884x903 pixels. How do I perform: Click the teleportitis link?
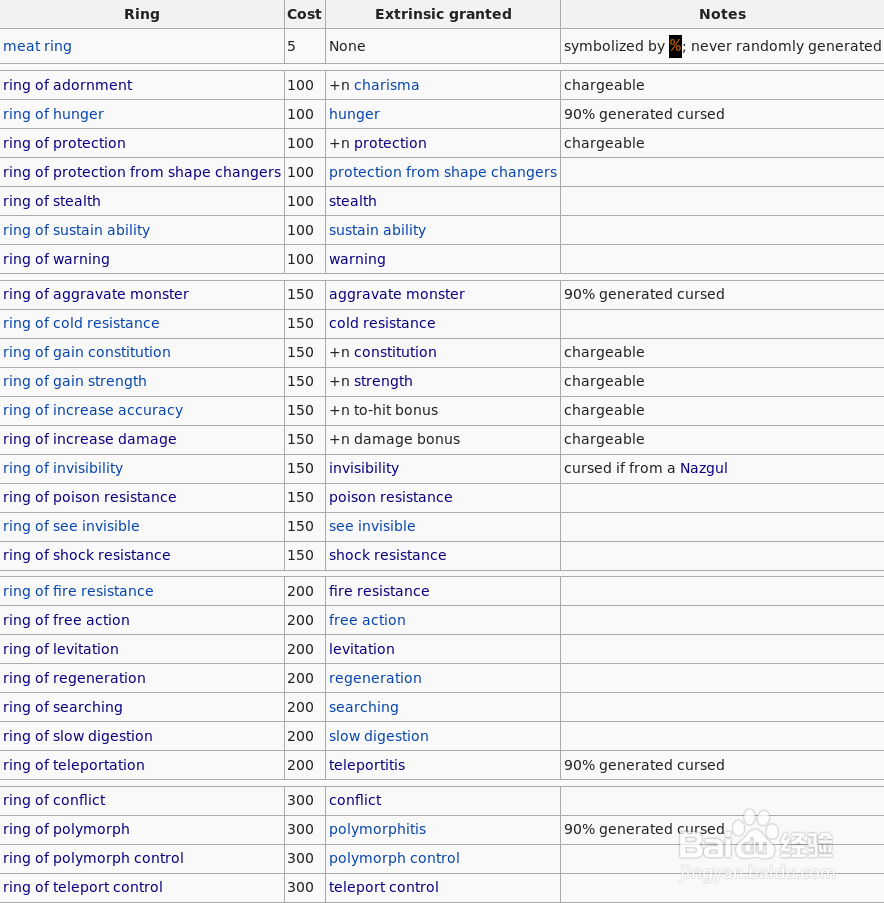(367, 765)
